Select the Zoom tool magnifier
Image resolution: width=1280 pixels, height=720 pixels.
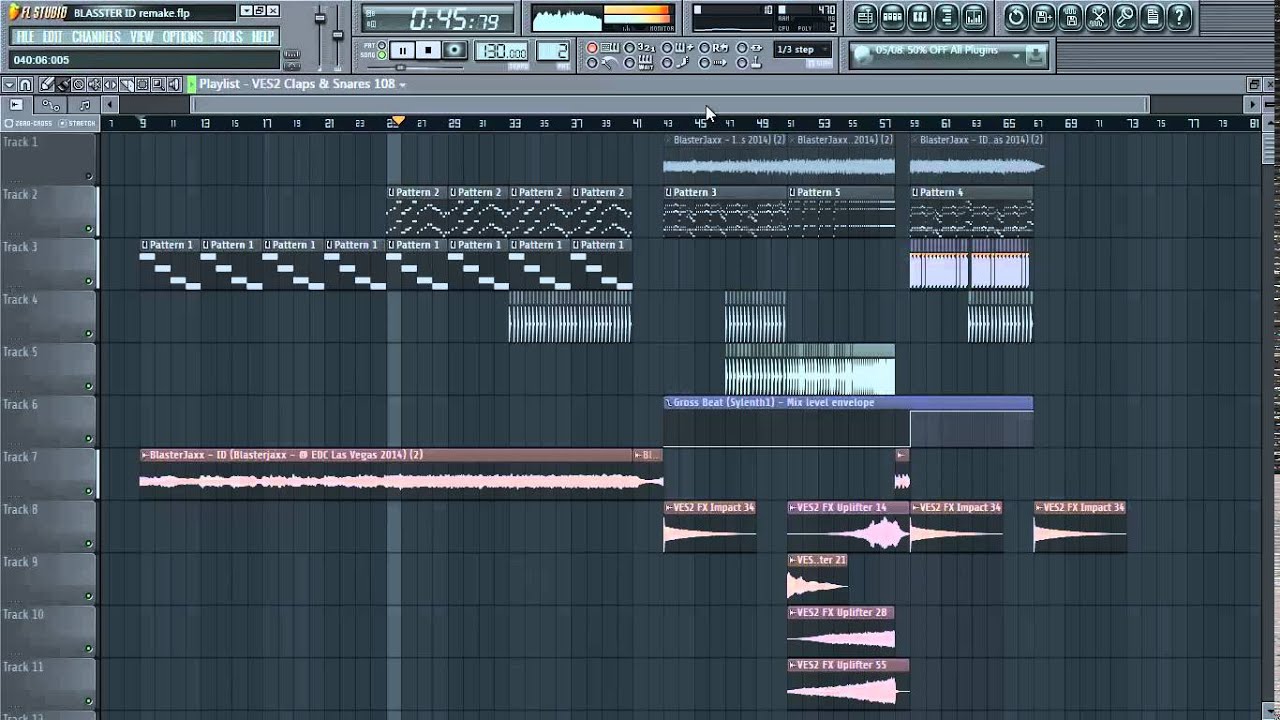tap(158, 85)
